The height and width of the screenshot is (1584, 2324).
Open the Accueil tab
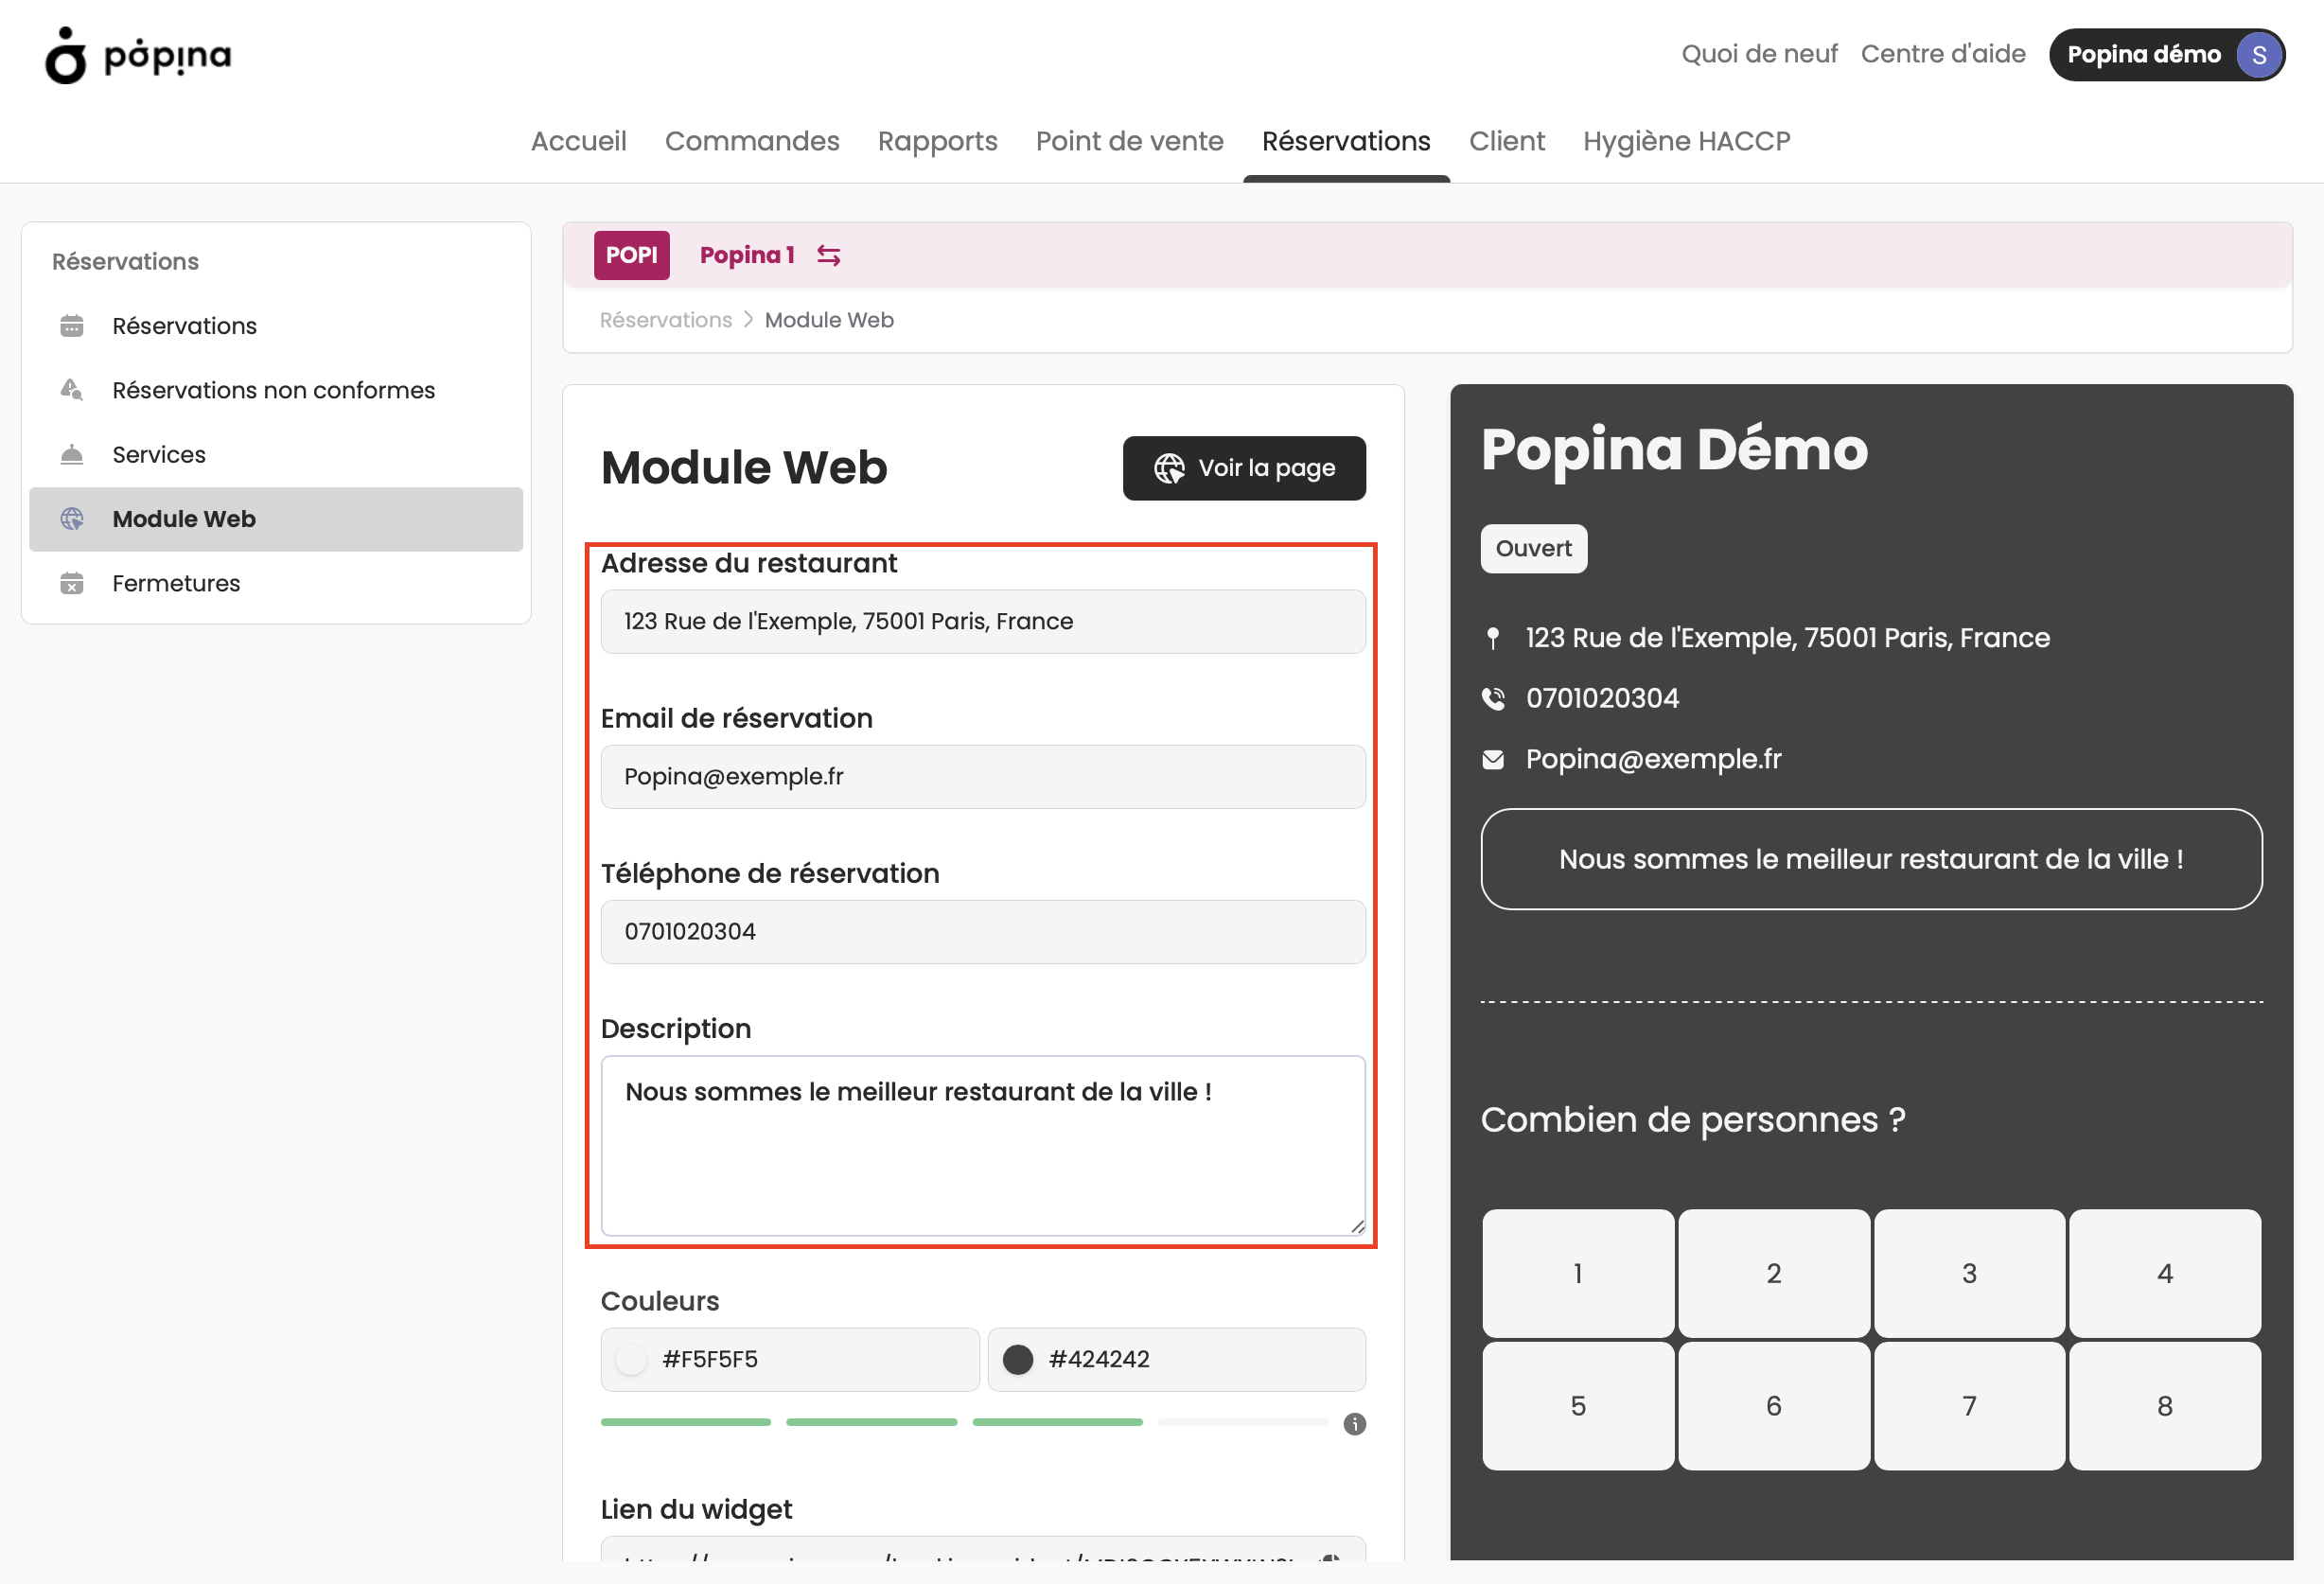[x=579, y=141]
